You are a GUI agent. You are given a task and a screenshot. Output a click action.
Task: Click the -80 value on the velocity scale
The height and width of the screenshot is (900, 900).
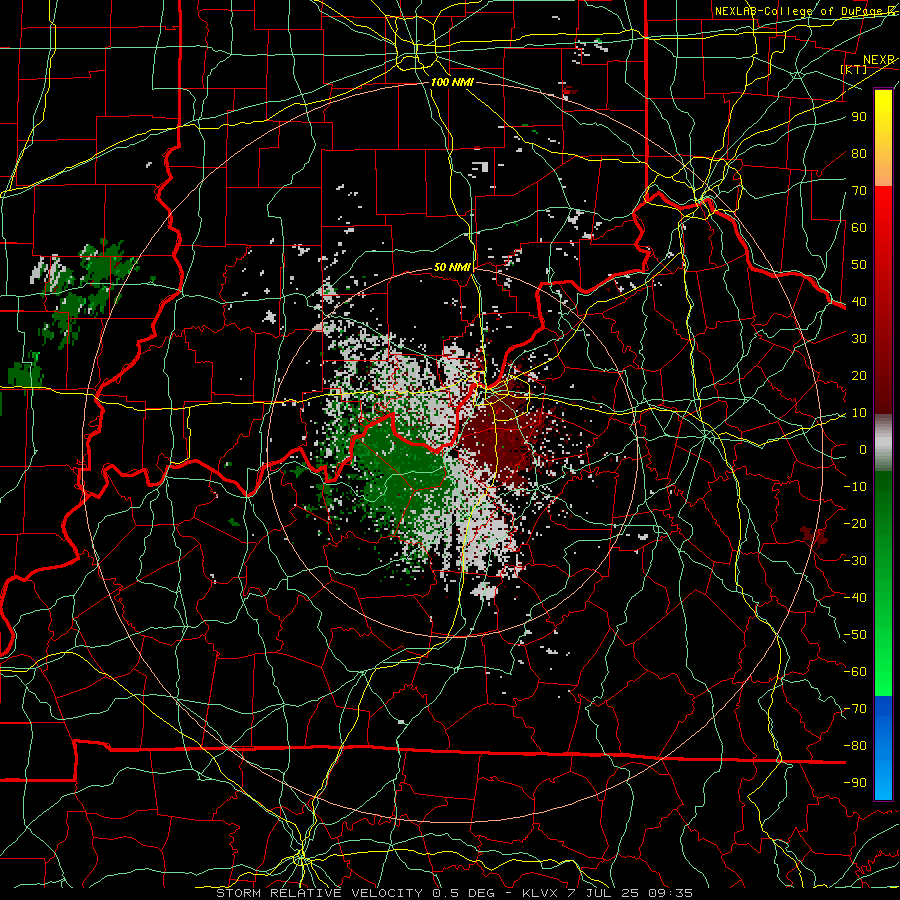pyautogui.click(x=855, y=746)
